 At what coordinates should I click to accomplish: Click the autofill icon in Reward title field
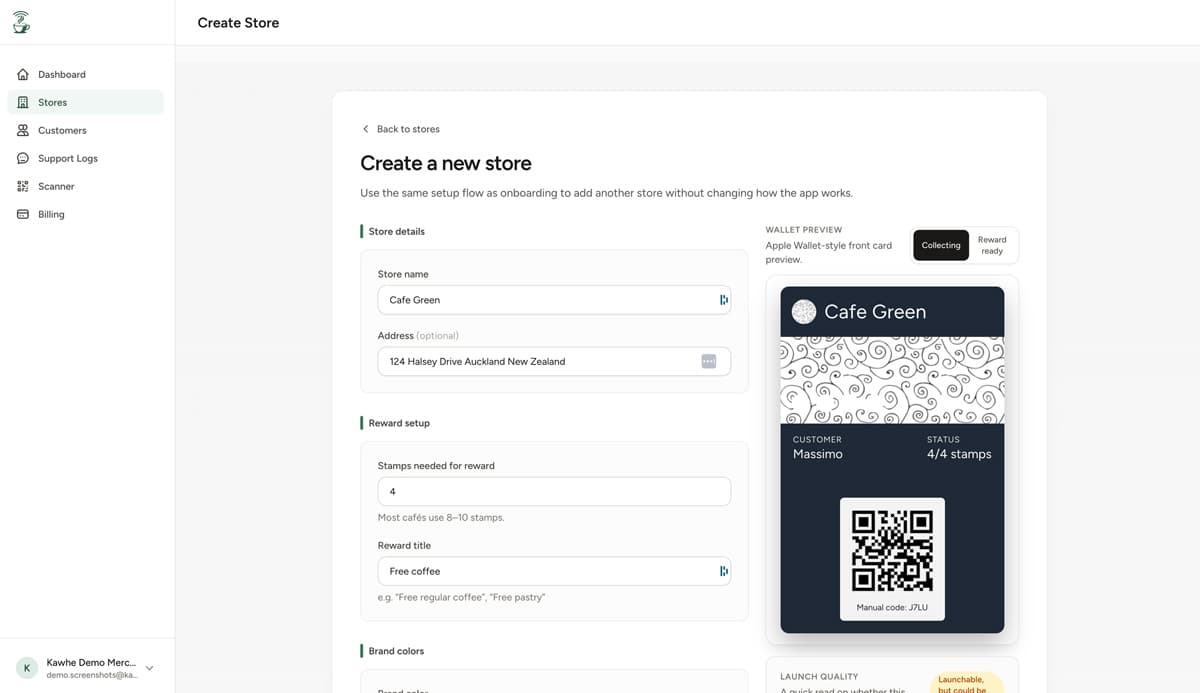click(x=723, y=571)
